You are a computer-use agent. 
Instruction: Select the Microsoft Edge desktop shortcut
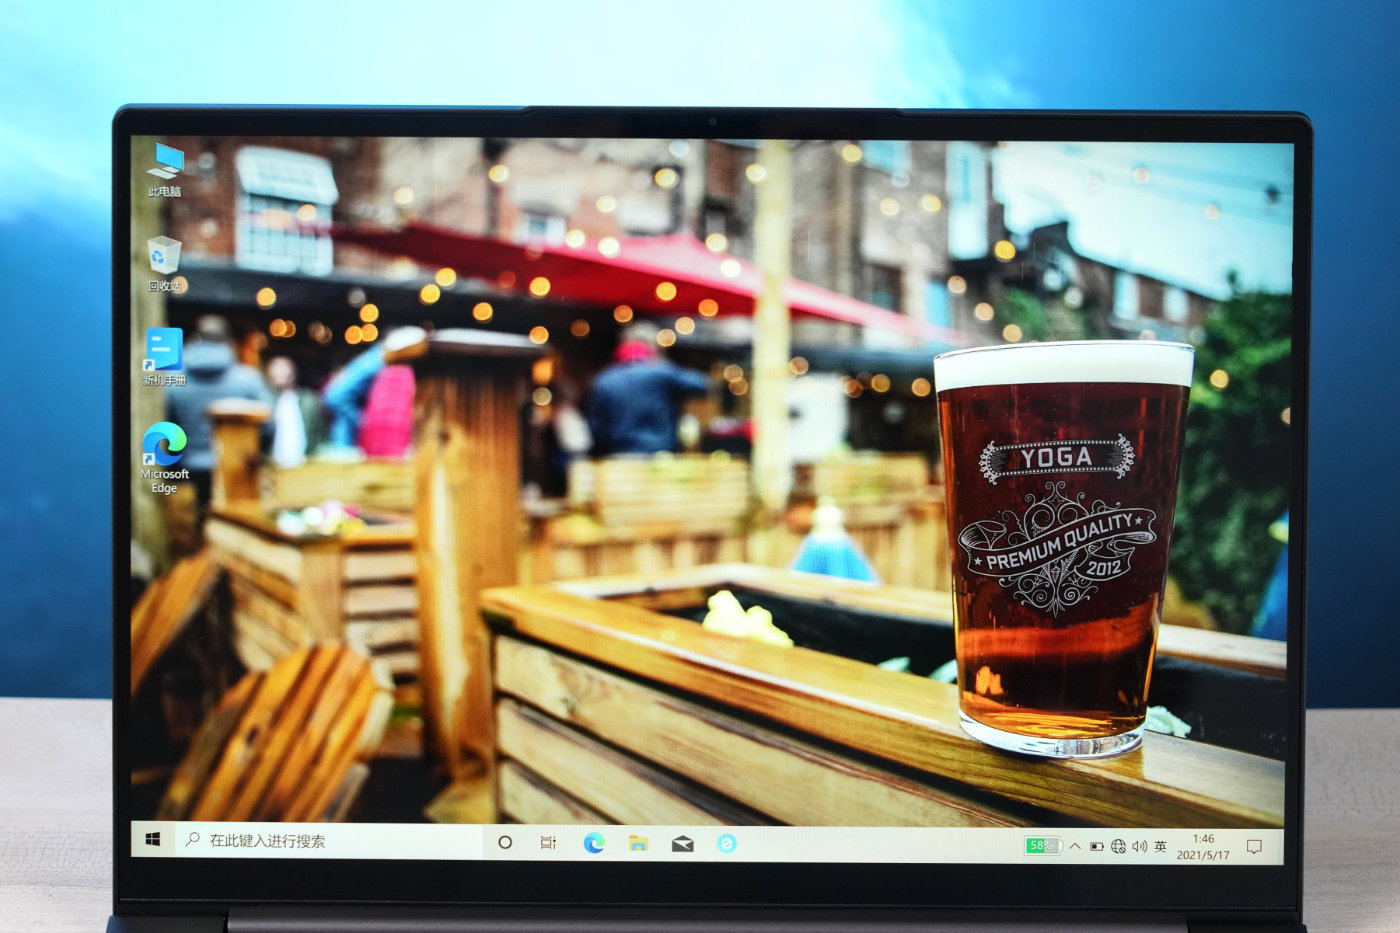pos(164,458)
